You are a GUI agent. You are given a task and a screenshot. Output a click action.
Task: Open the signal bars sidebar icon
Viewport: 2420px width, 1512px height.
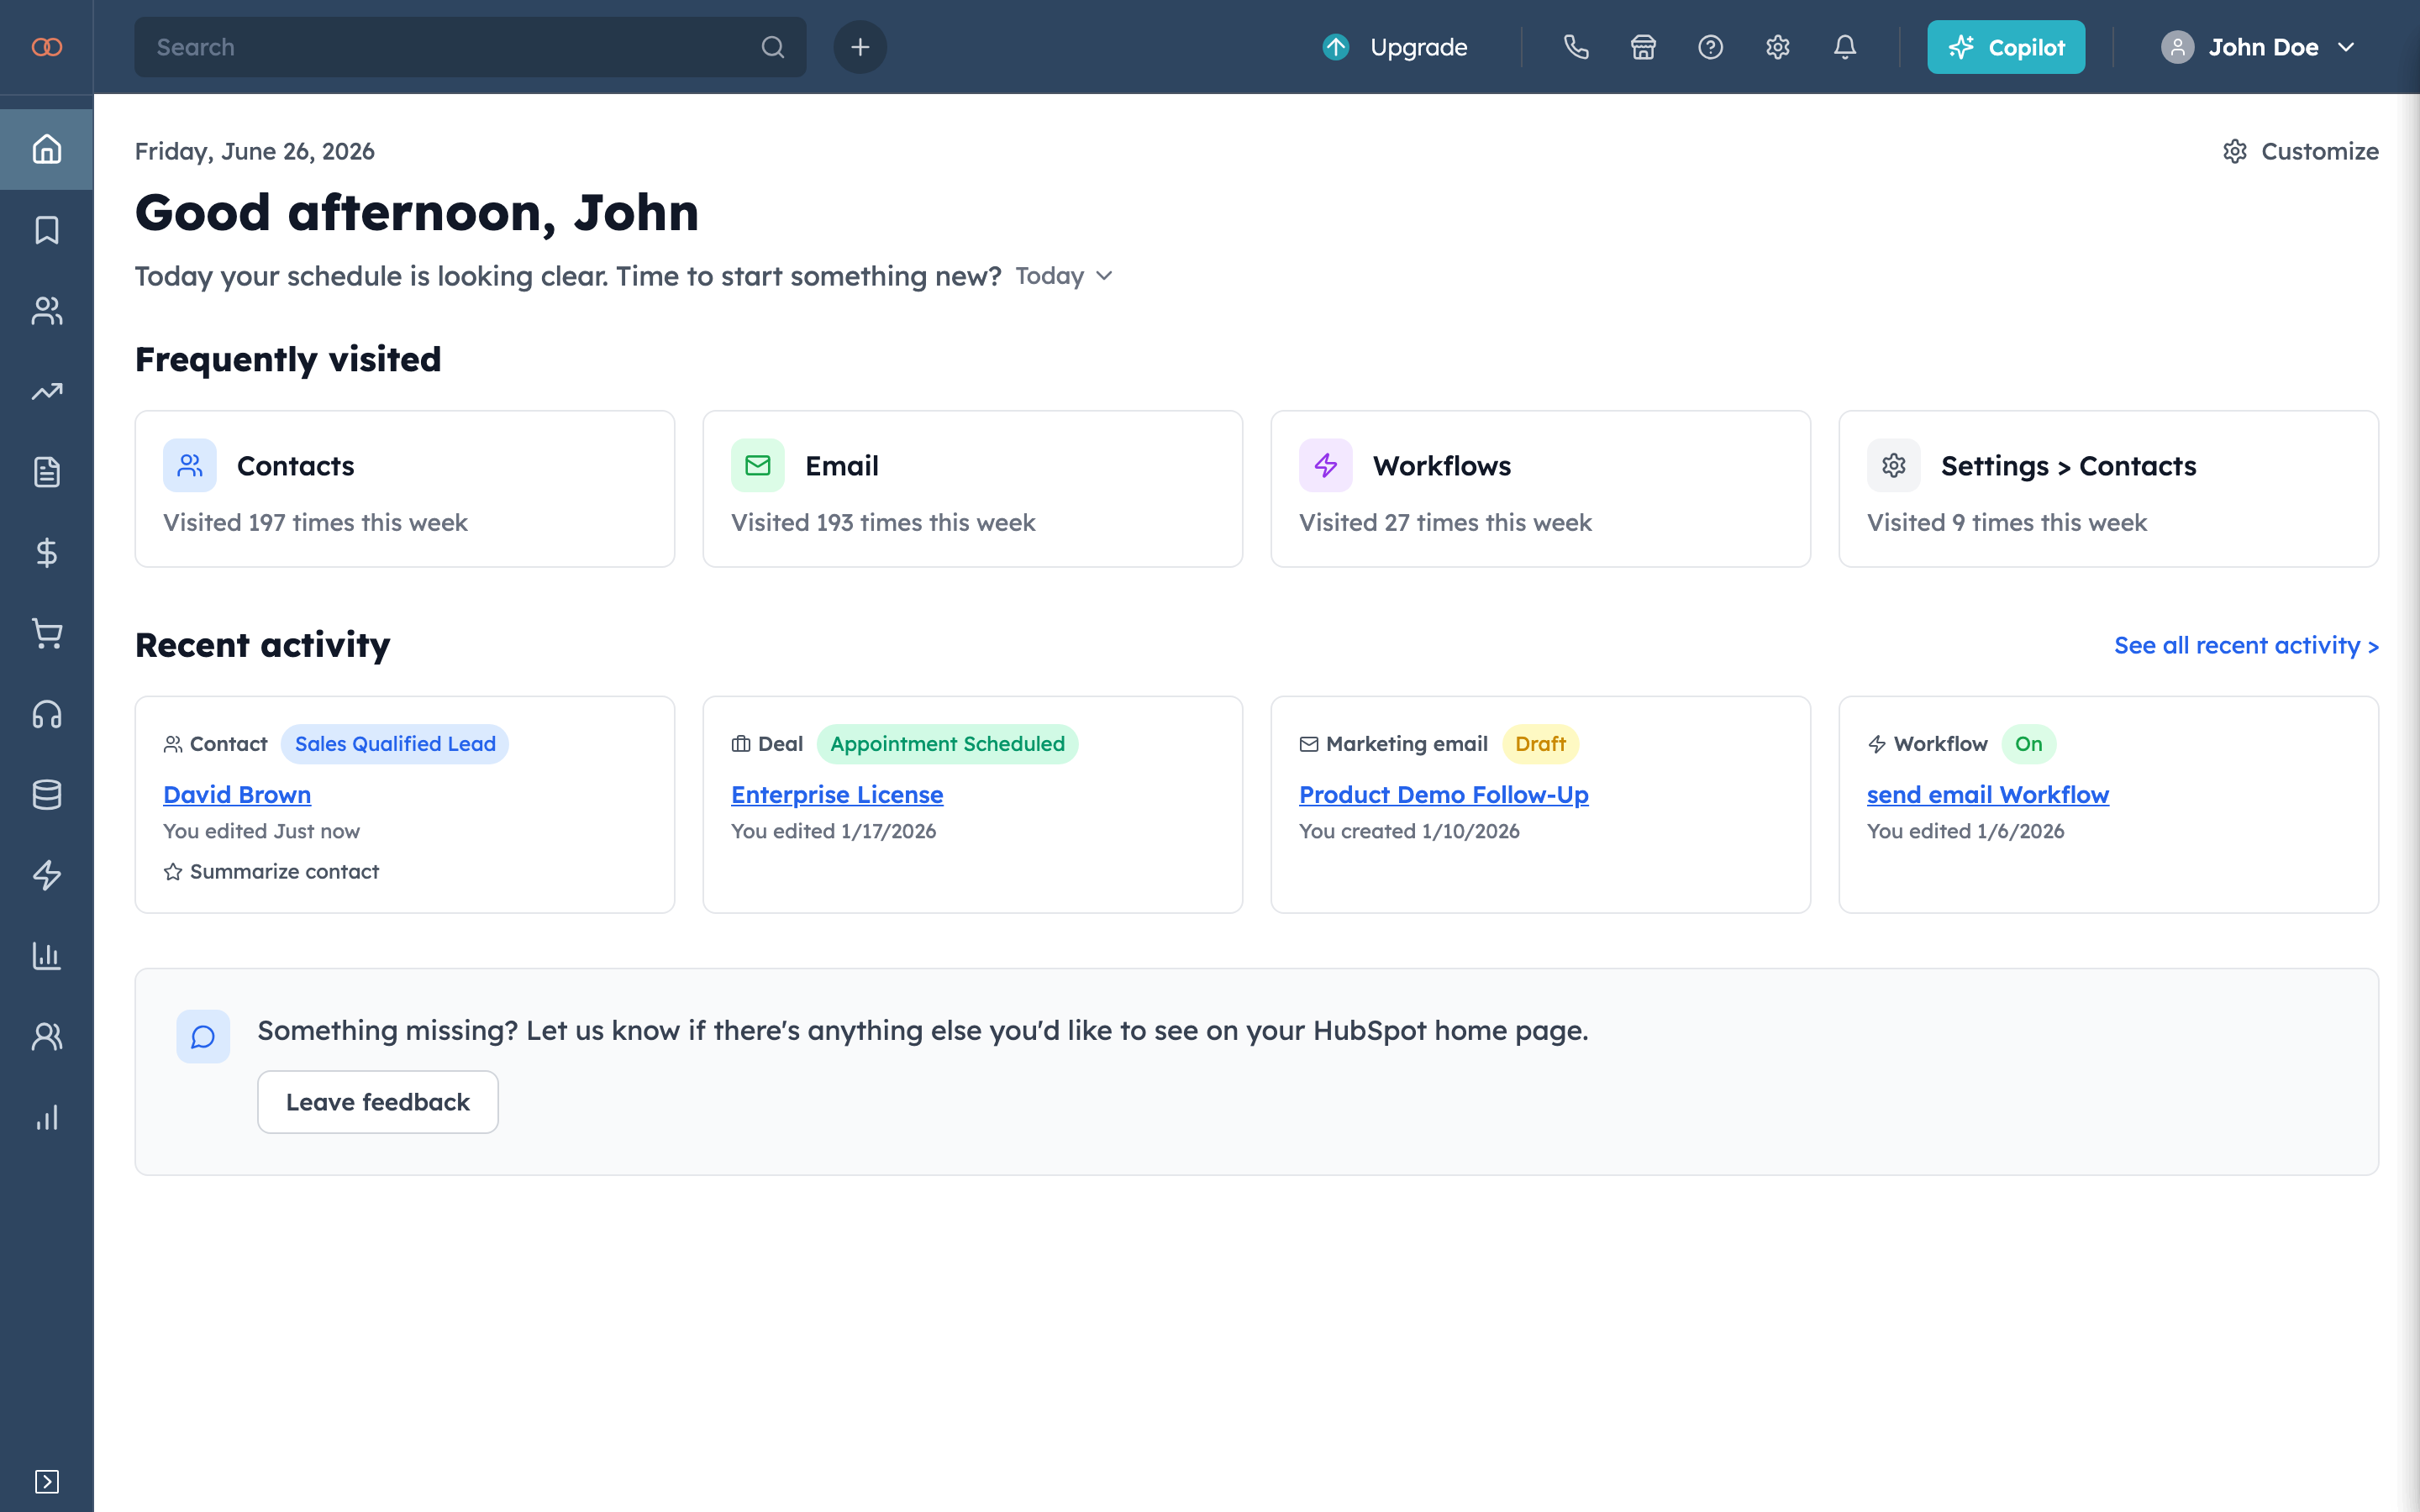pyautogui.click(x=47, y=1117)
